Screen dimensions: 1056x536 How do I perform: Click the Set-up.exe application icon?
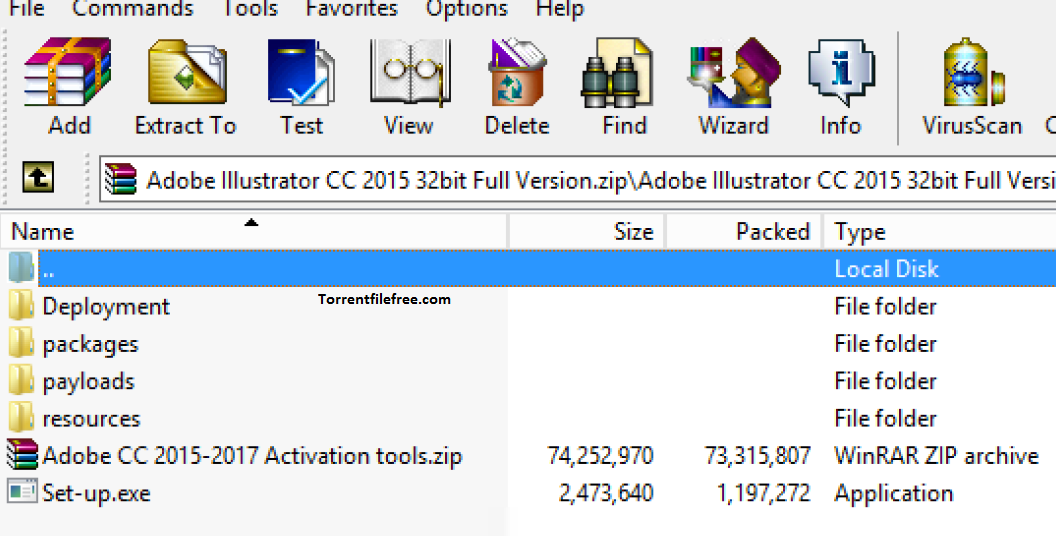[22, 492]
